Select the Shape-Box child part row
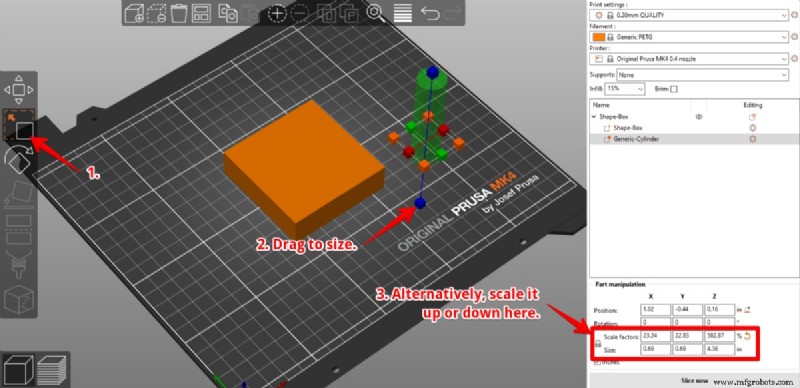Image resolution: width=800 pixels, height=388 pixels. tap(694, 128)
